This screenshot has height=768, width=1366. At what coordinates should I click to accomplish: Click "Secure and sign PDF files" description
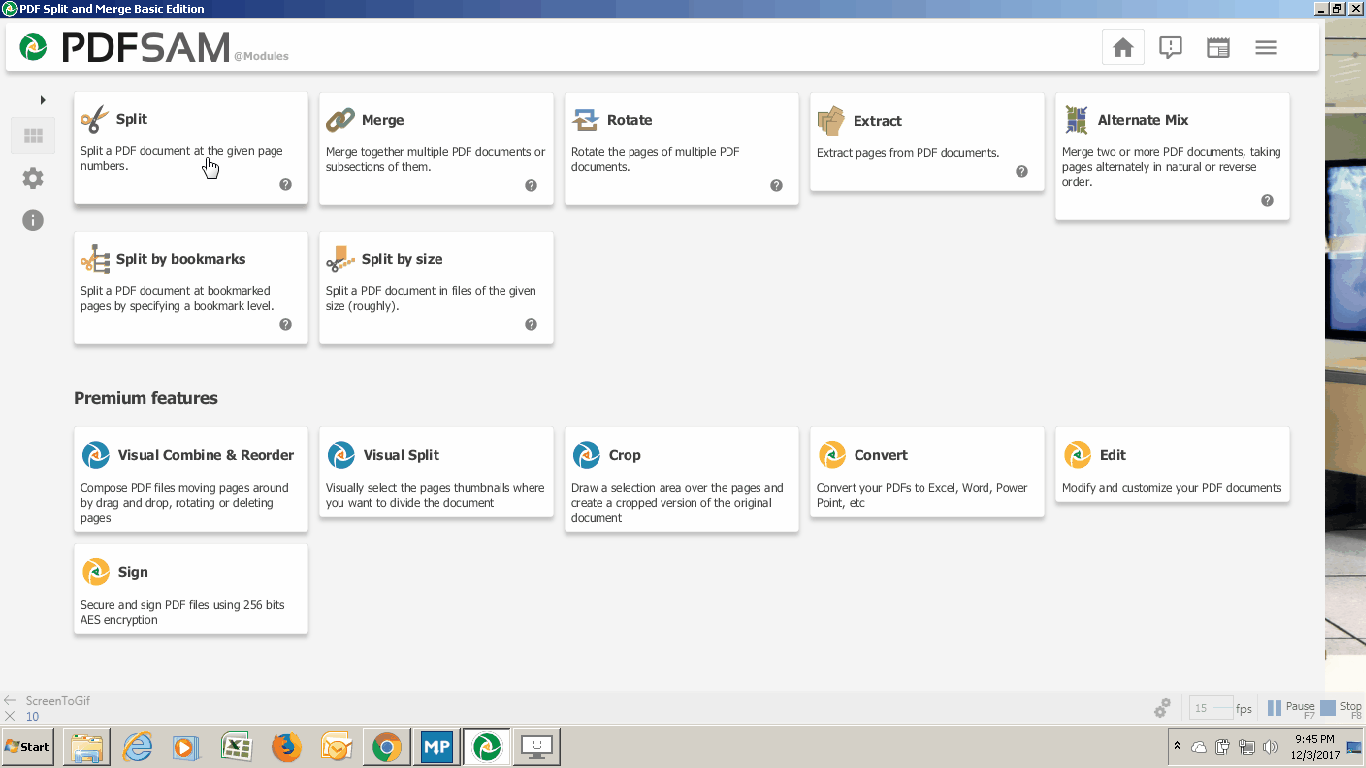coord(182,612)
